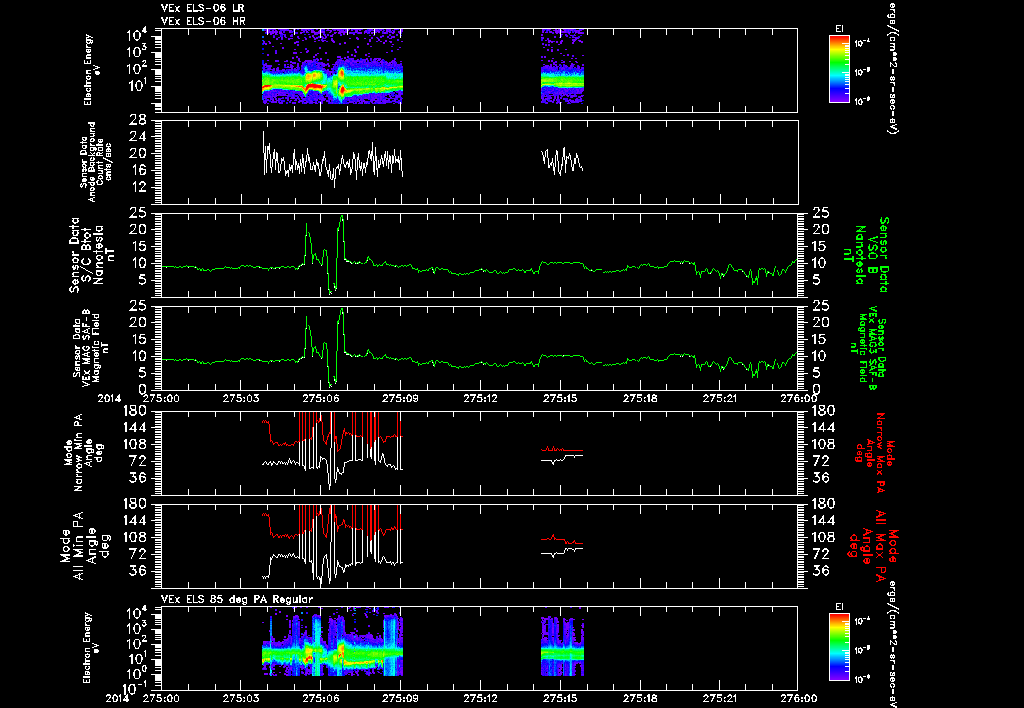
Task: Select the "VEx ELS-06 HR" title text
Action: [203, 22]
